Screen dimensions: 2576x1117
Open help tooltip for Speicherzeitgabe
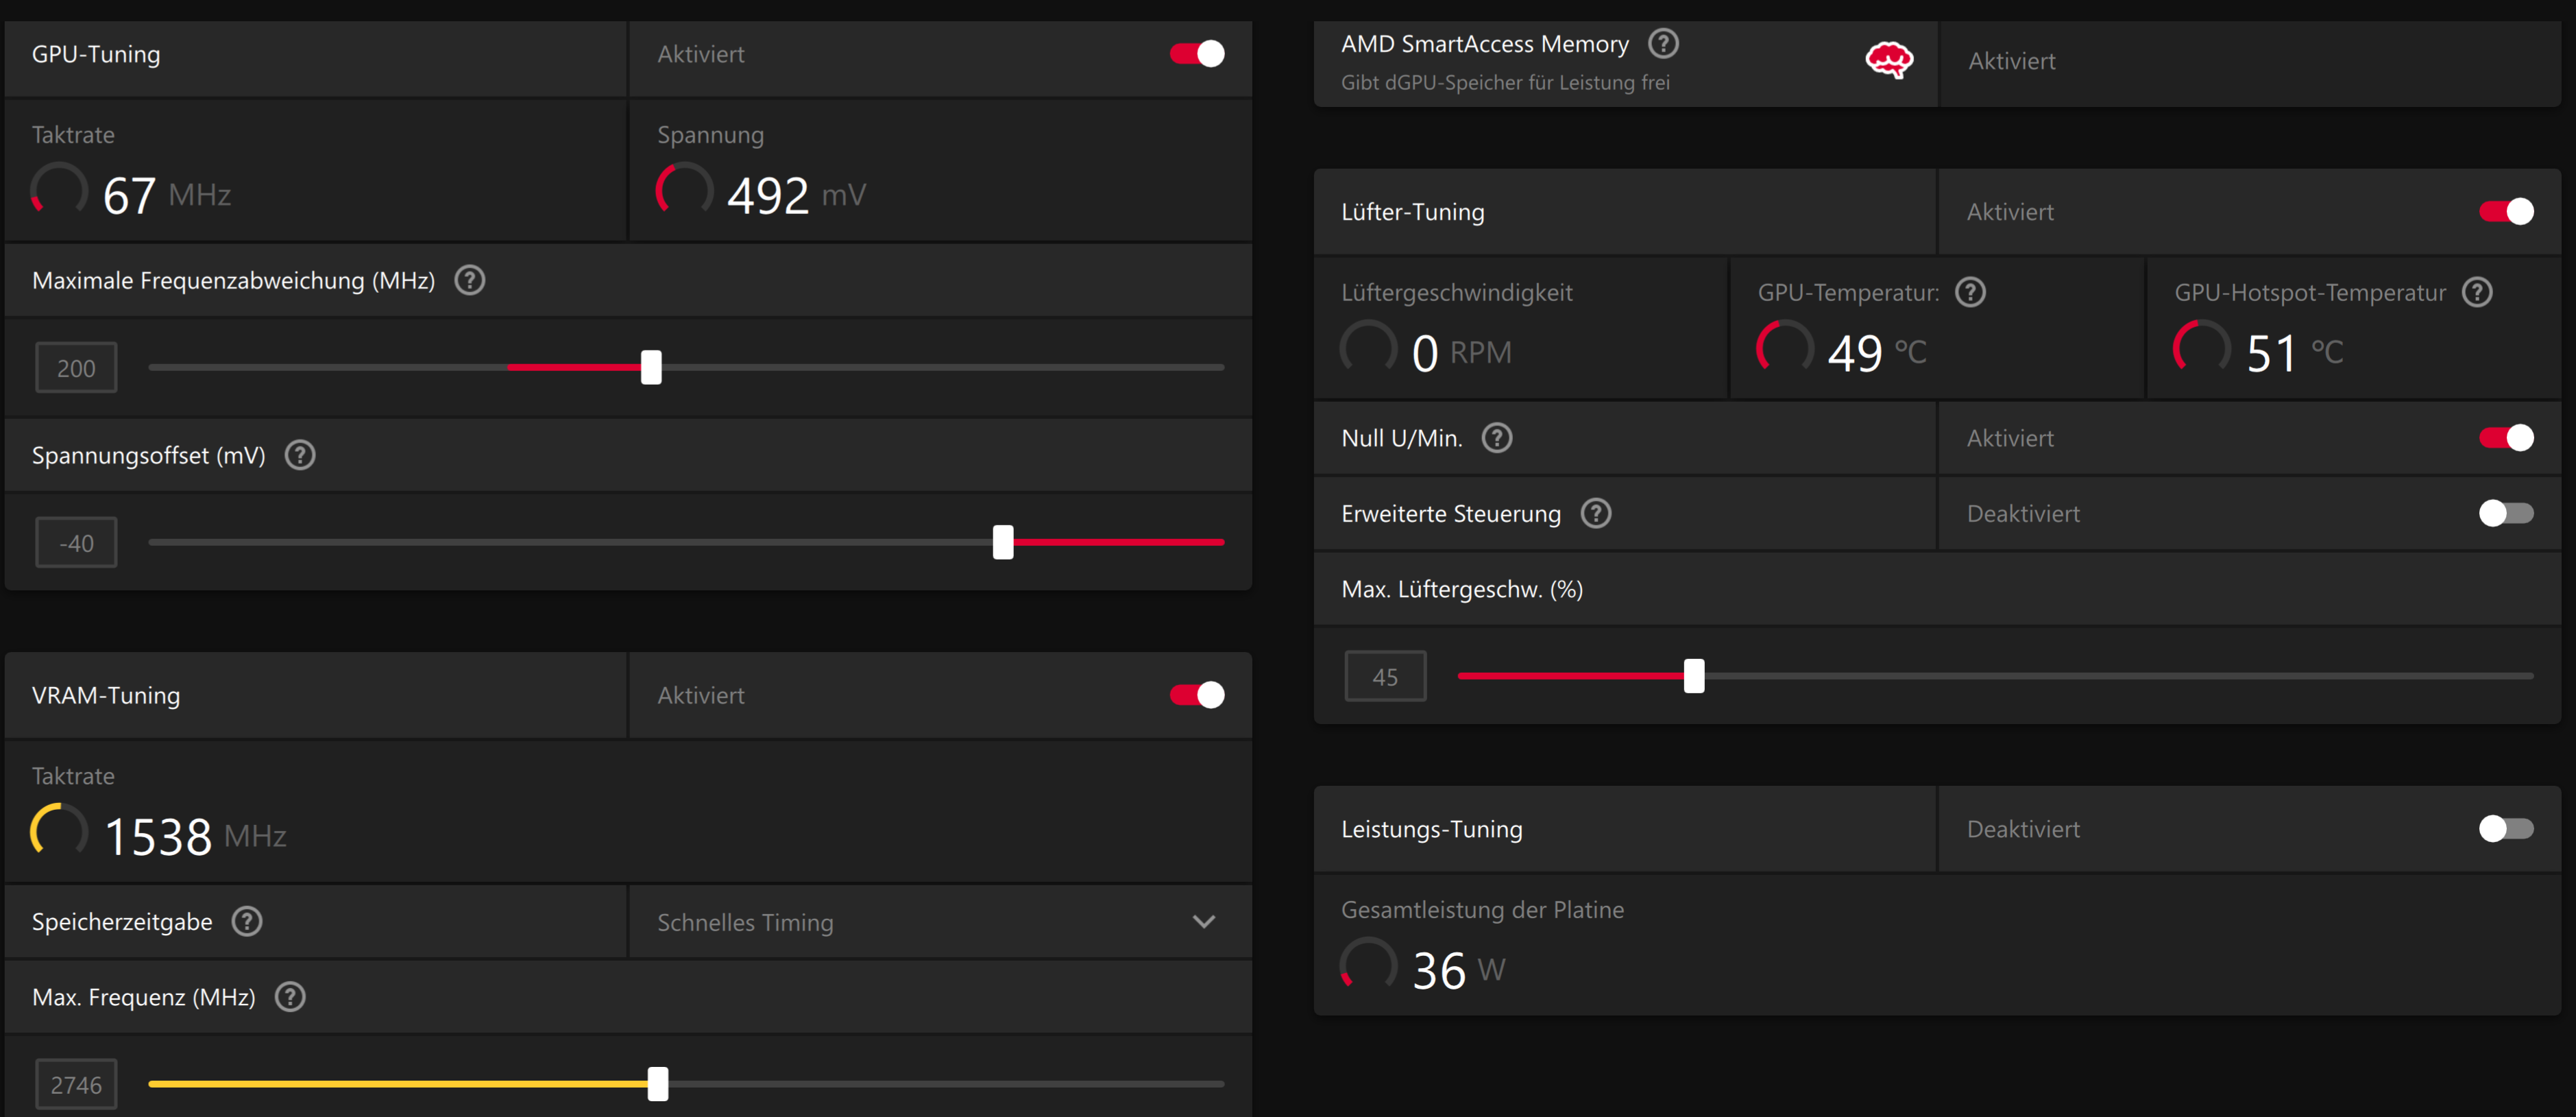pyautogui.click(x=247, y=921)
